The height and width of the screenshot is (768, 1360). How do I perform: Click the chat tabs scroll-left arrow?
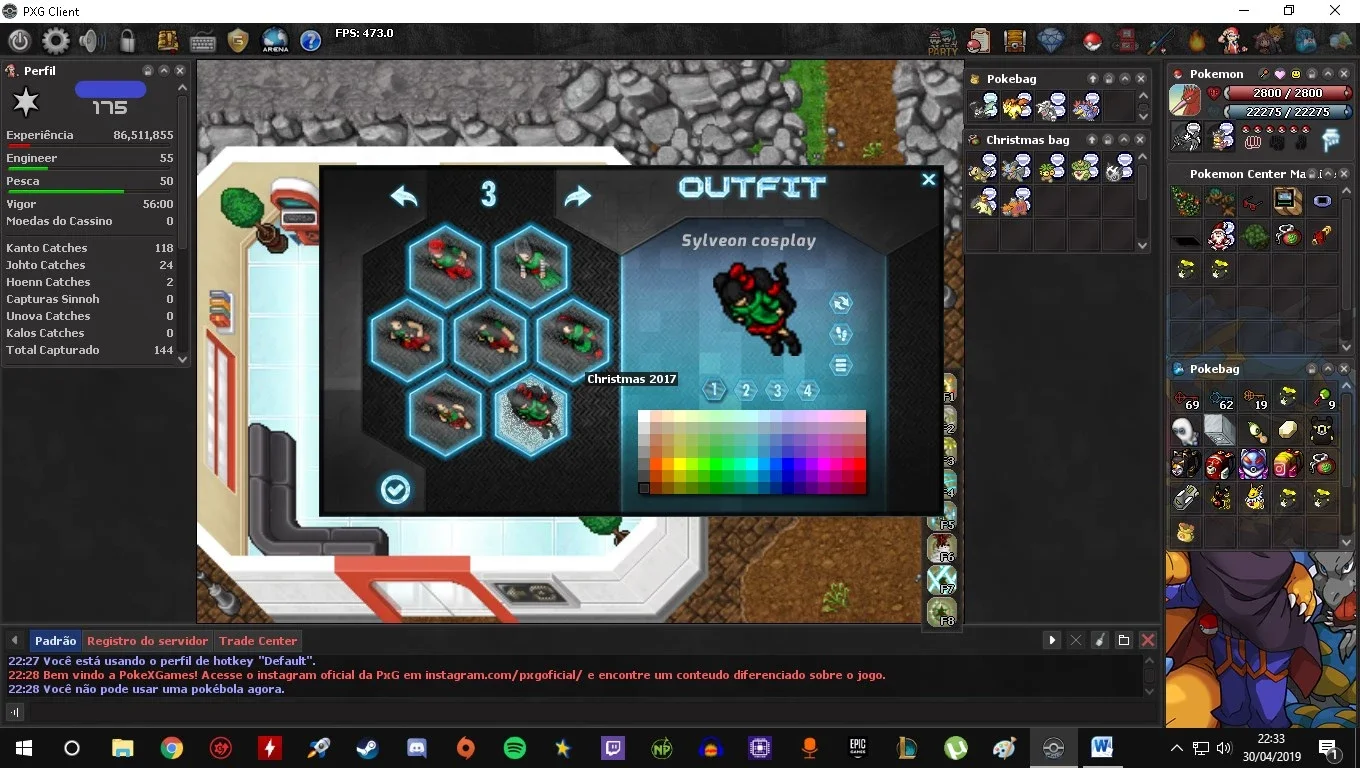(x=15, y=641)
